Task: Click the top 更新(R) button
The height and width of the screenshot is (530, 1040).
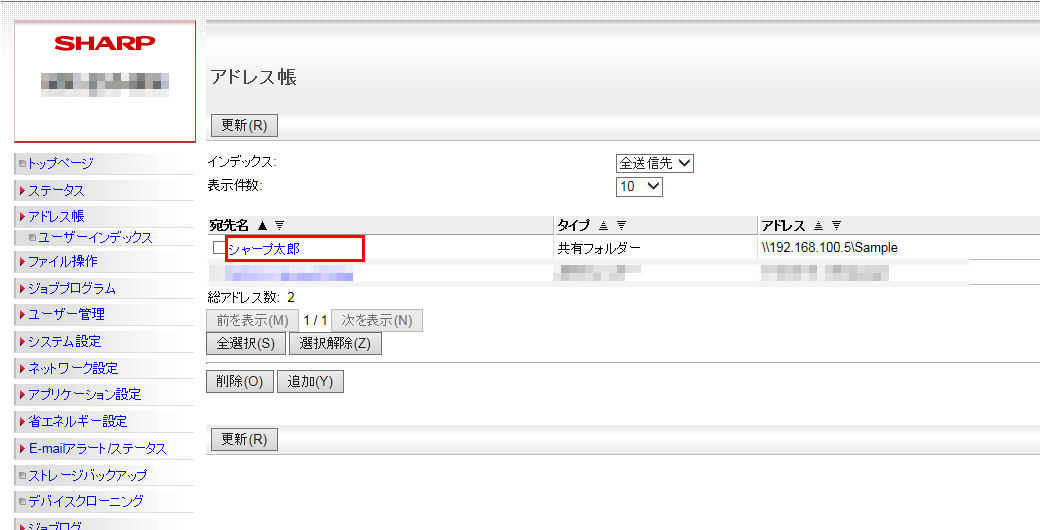Action: pos(244,126)
